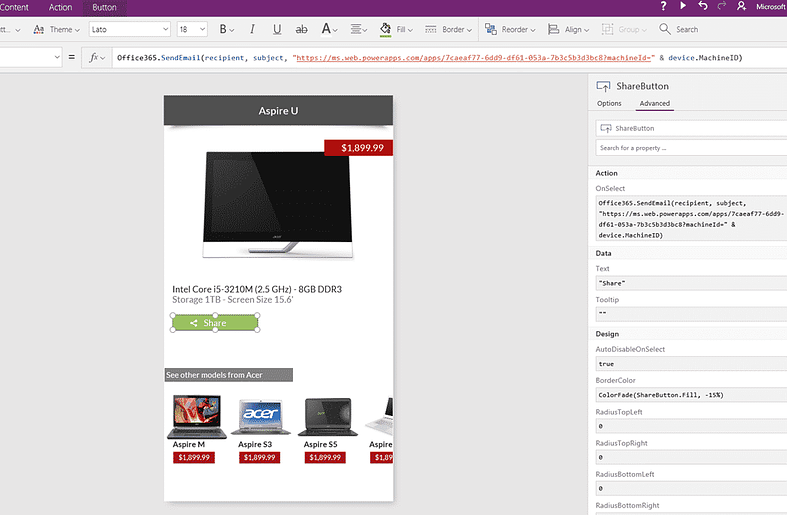The image size is (787, 515).
Task: Open text alignment options
Action: click(x=358, y=30)
